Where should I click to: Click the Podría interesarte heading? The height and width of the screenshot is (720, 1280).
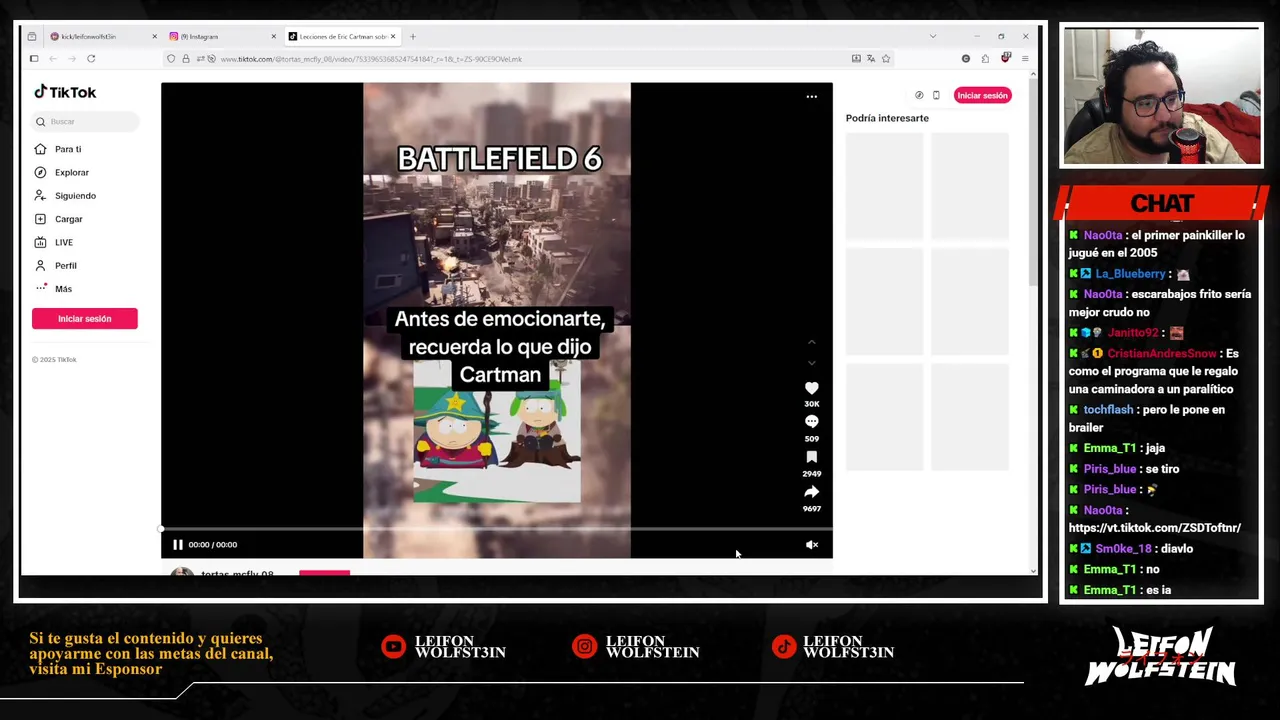click(887, 118)
